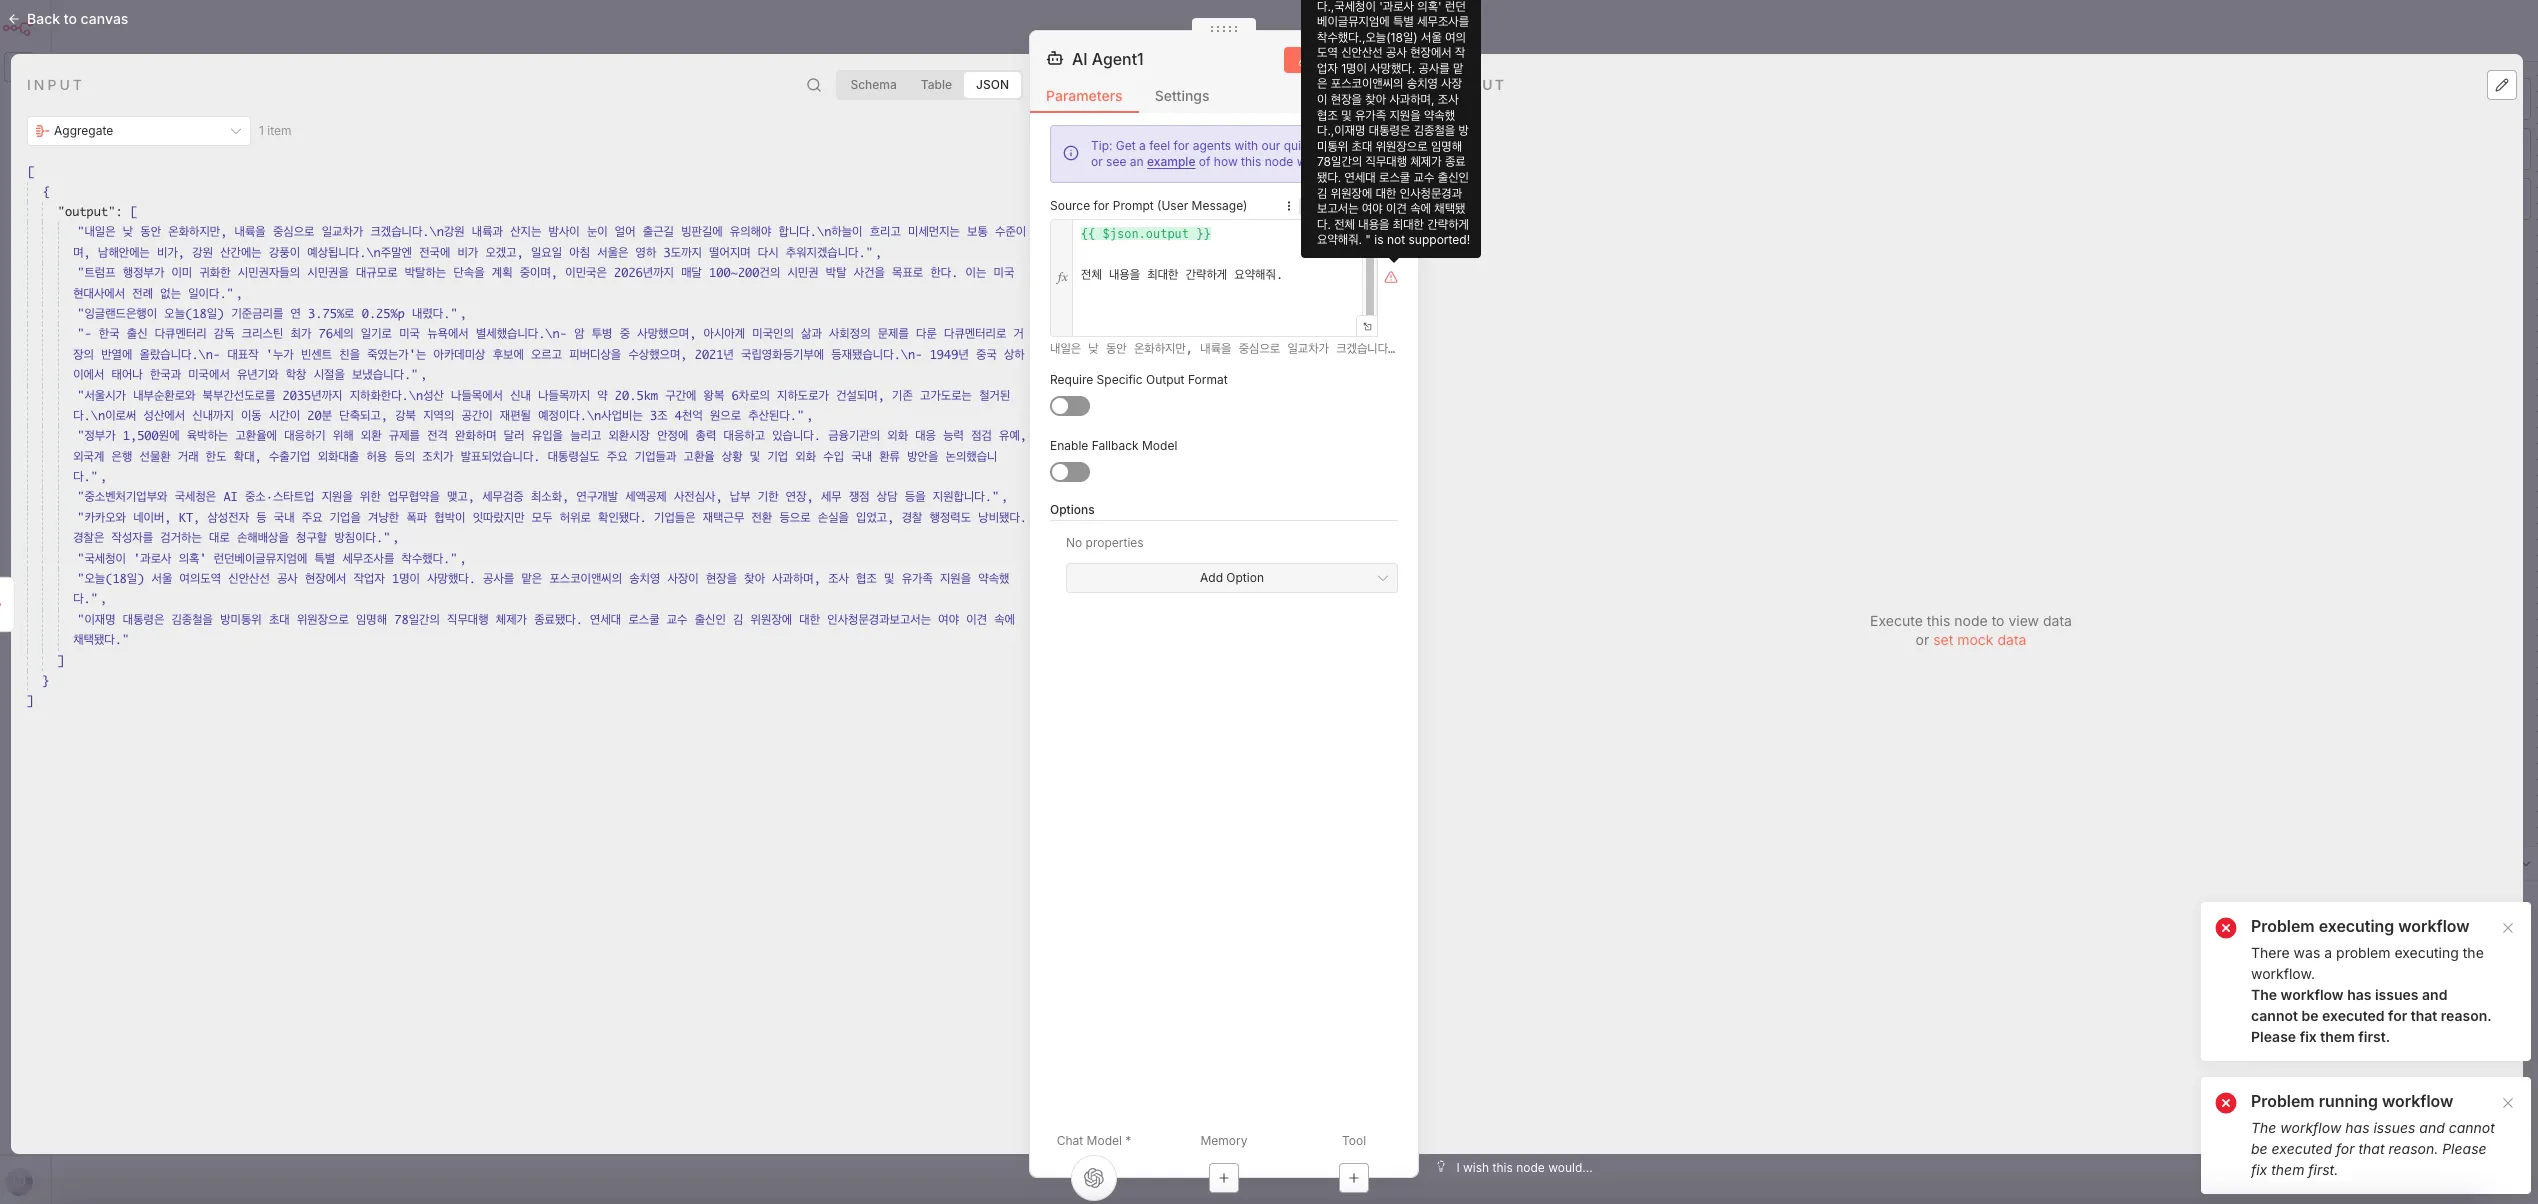Switch input view to Table
Screen dimensions: 2538x1204
[x=936, y=84]
